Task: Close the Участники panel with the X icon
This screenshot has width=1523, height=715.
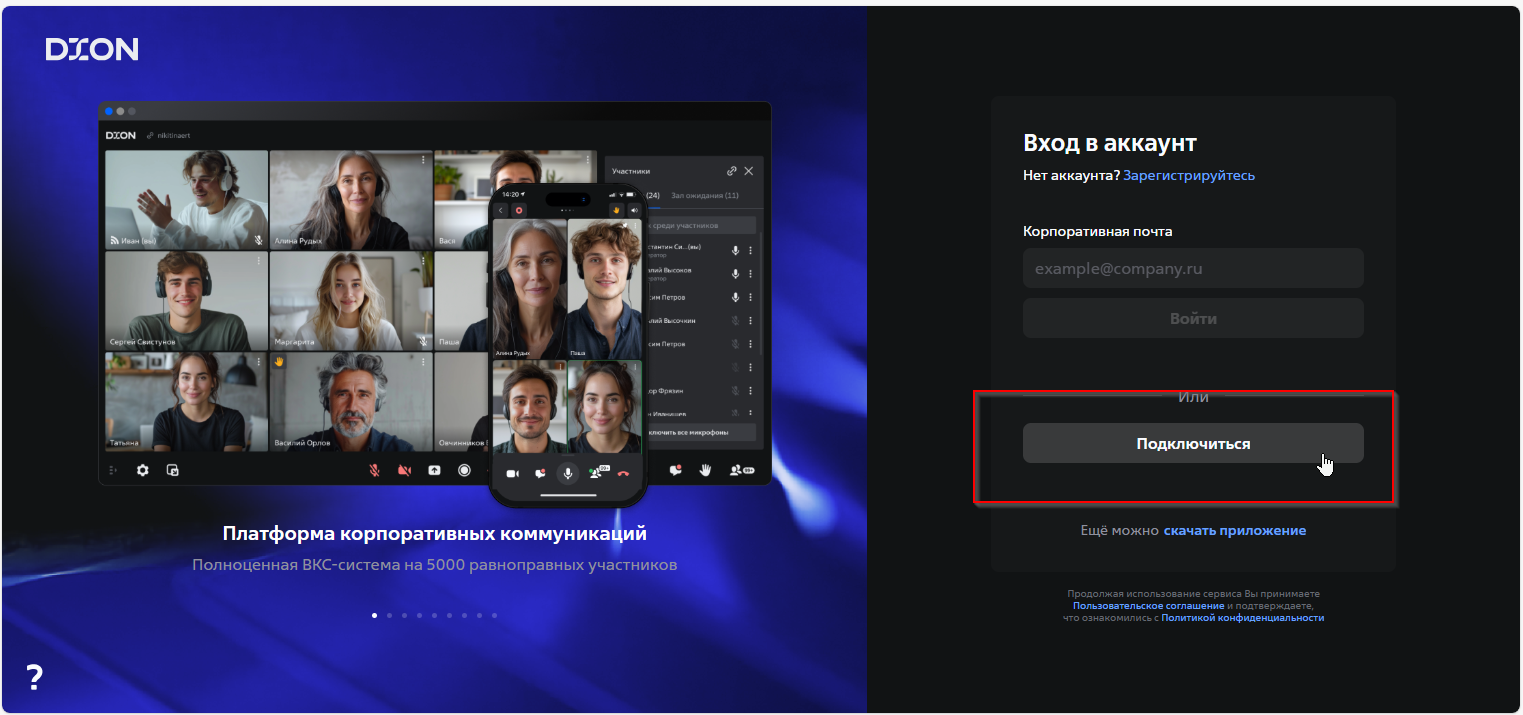Action: tap(749, 171)
